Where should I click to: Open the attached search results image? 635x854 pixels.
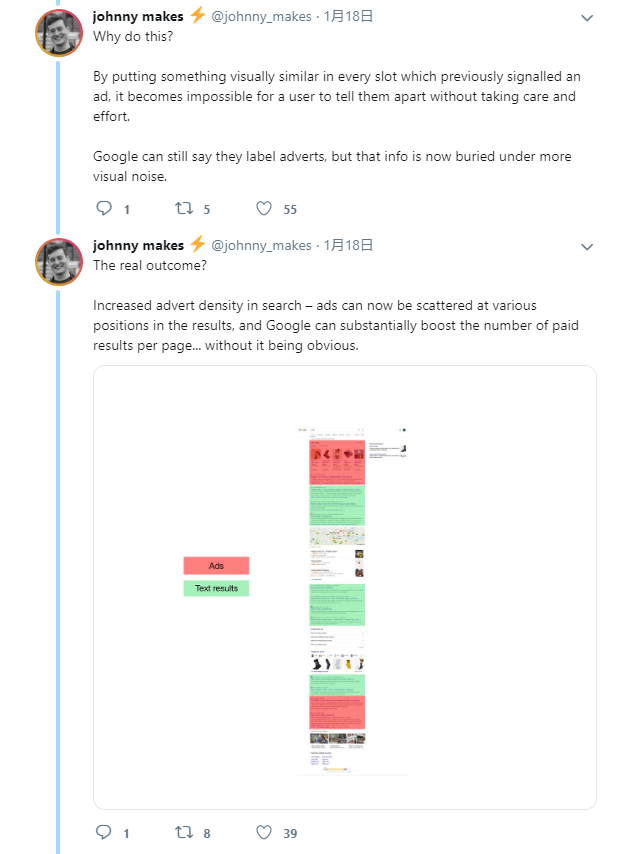pos(345,587)
